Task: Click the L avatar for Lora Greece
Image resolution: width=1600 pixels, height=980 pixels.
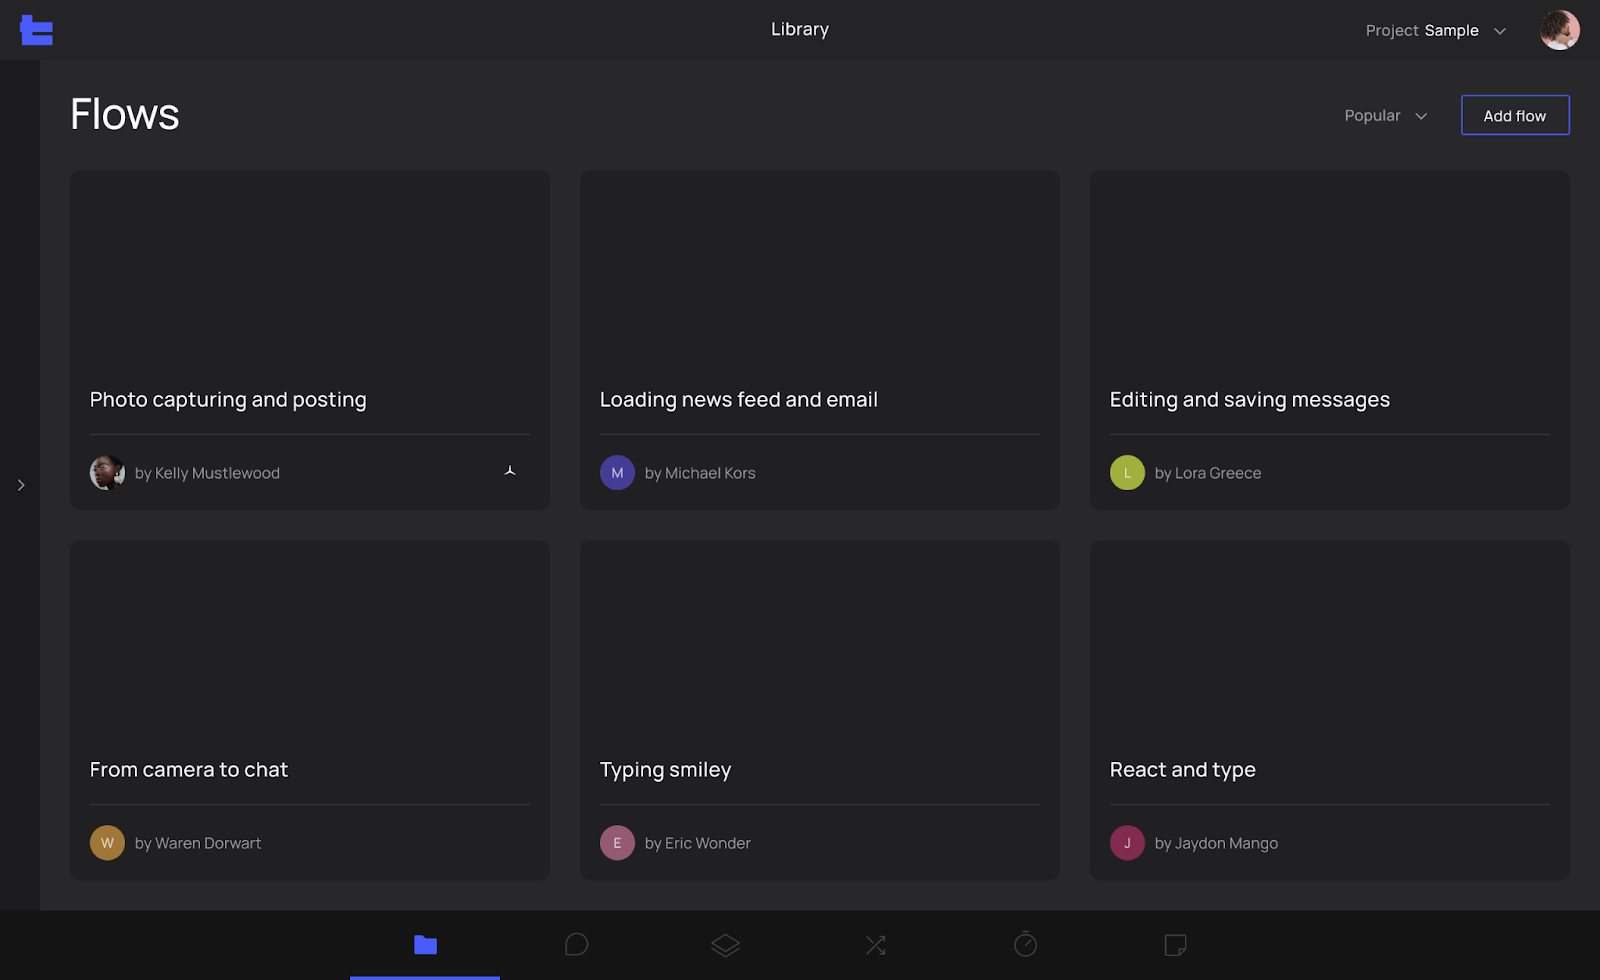Action: click(x=1127, y=473)
